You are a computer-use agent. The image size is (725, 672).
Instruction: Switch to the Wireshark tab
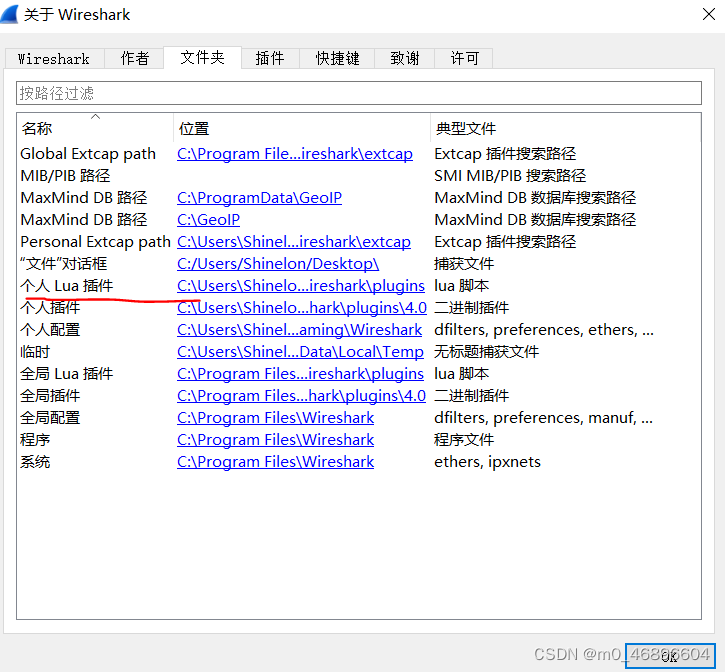pyautogui.click(x=54, y=59)
